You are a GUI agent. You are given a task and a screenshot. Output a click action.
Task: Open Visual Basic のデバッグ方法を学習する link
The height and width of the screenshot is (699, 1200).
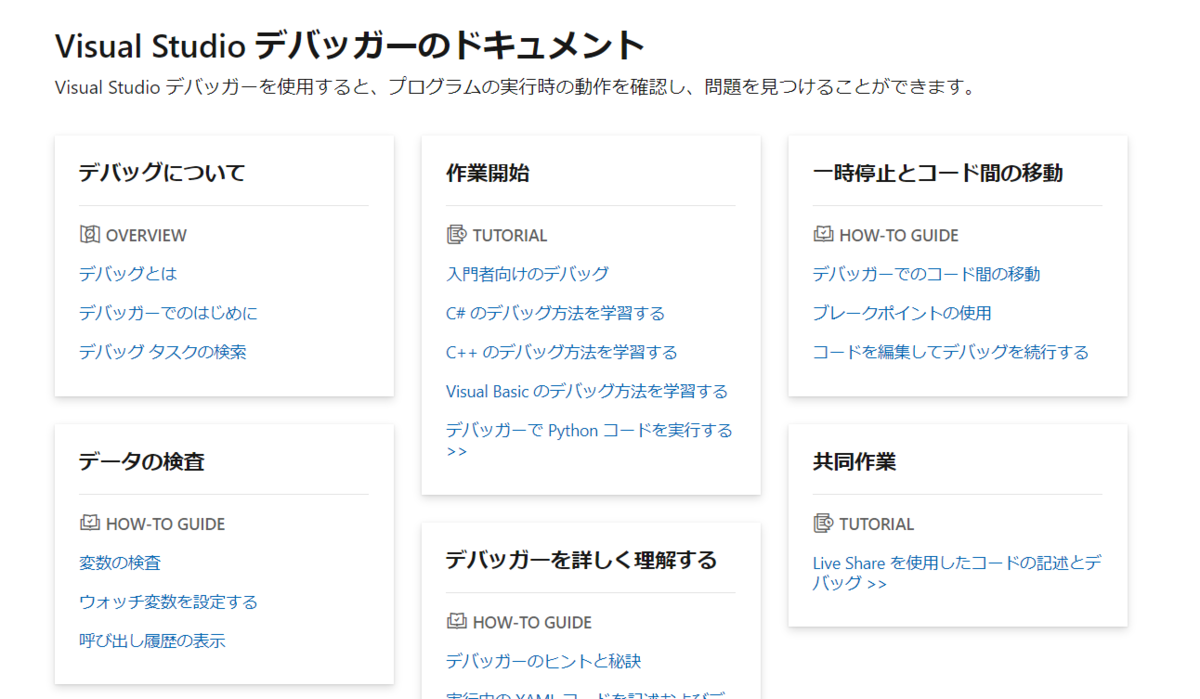(587, 391)
